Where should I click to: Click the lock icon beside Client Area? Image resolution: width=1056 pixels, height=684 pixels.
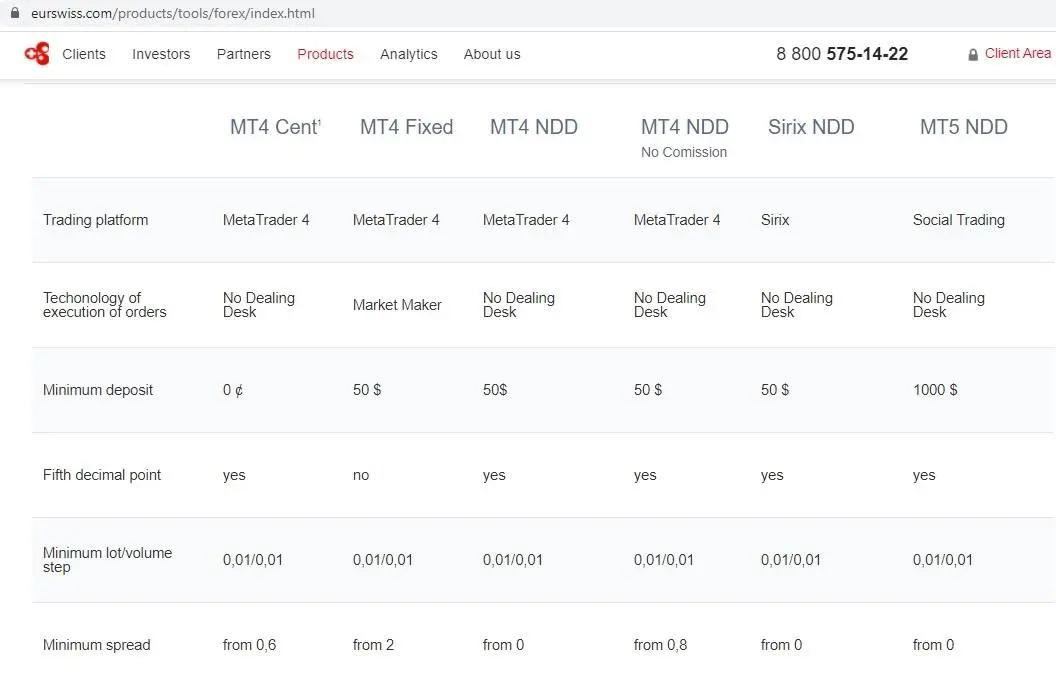[972, 55]
